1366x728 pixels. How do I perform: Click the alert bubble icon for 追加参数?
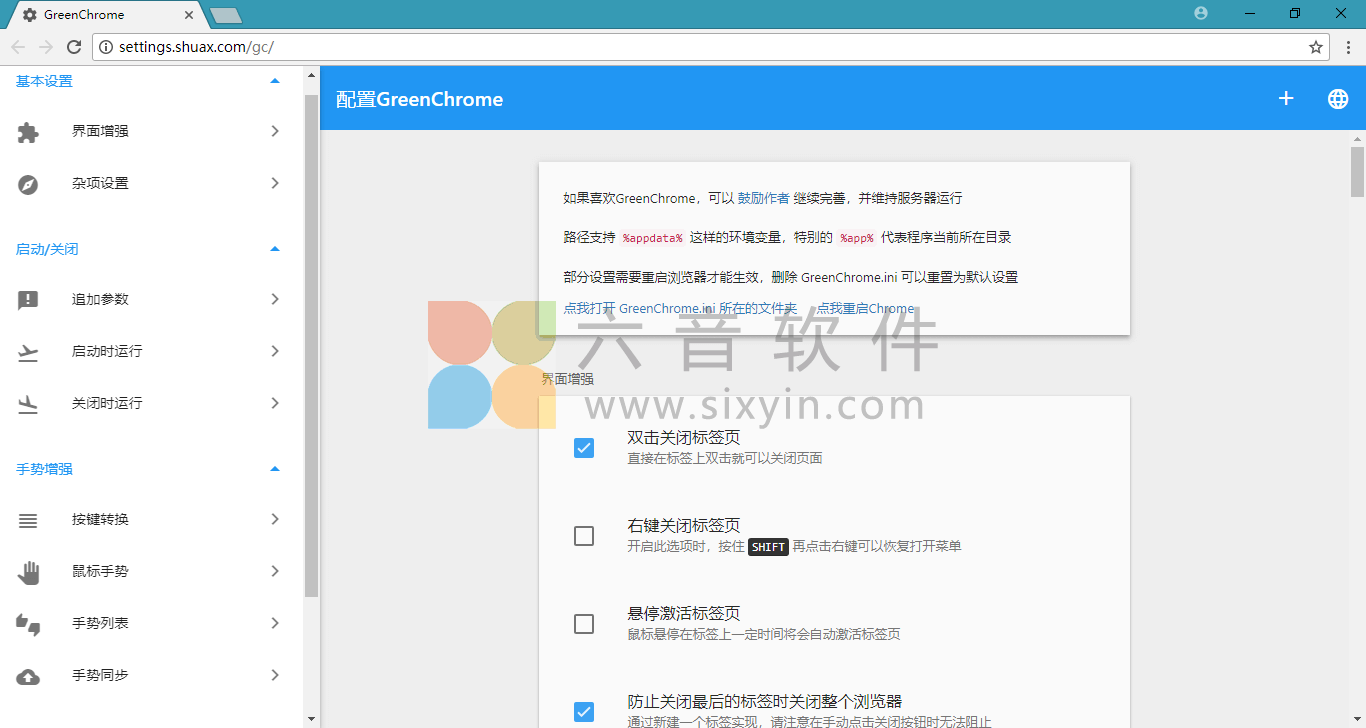pos(28,300)
